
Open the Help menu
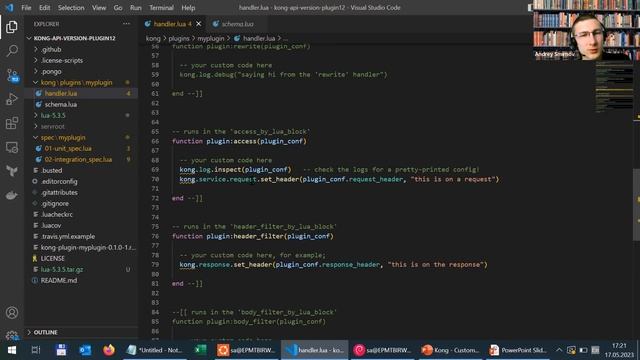[188, 8]
